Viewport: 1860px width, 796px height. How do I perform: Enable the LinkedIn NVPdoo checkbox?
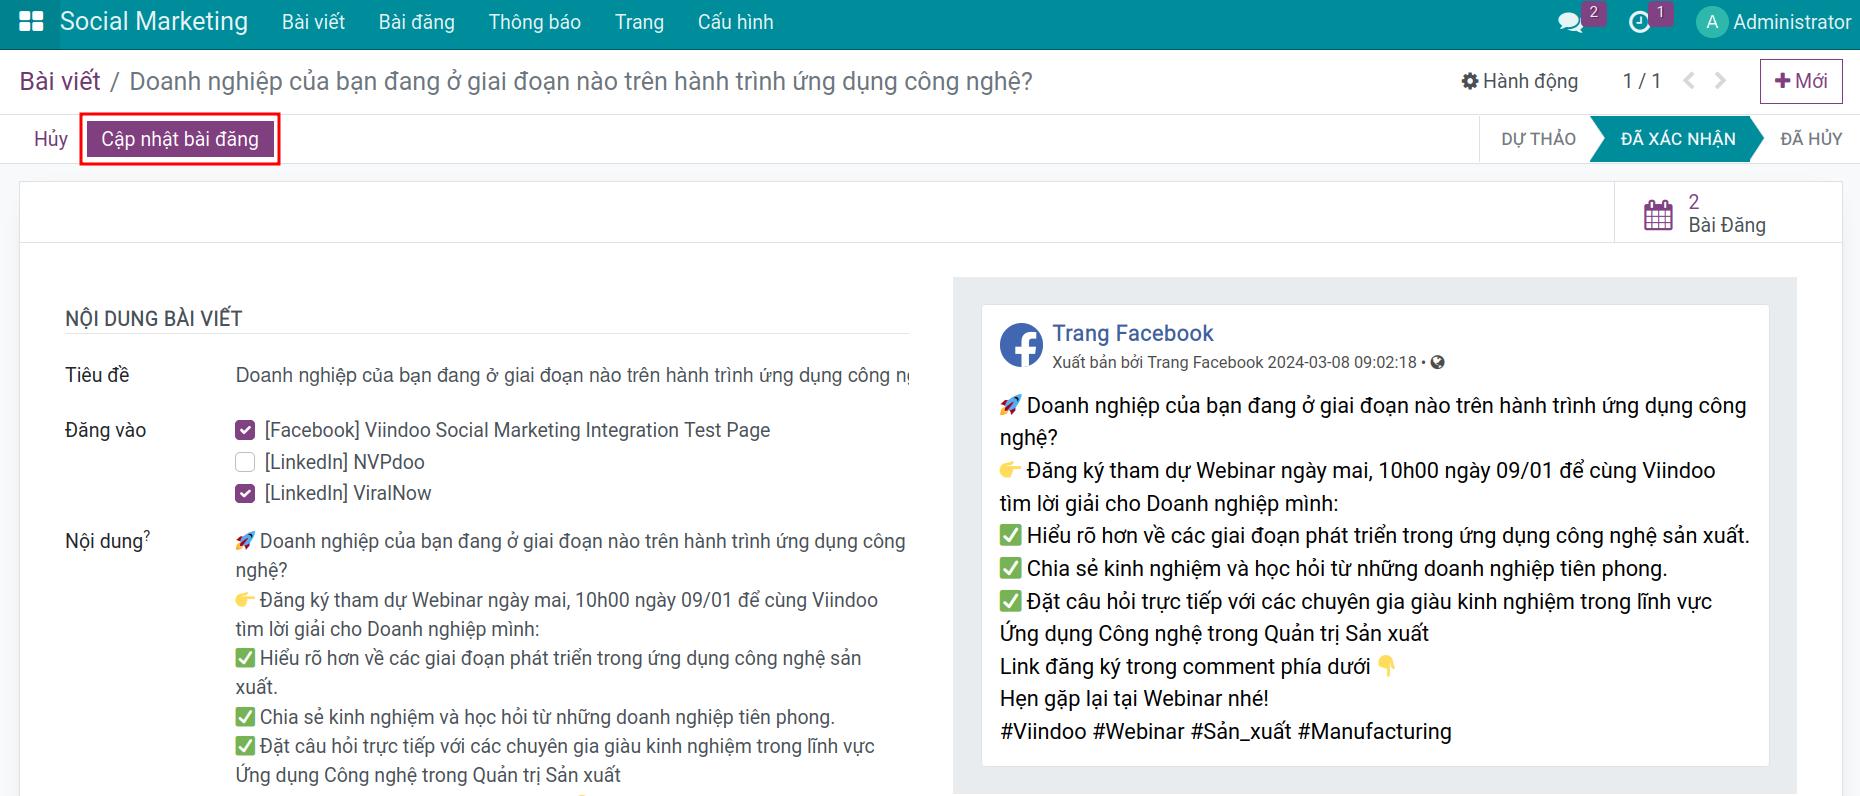click(x=245, y=462)
